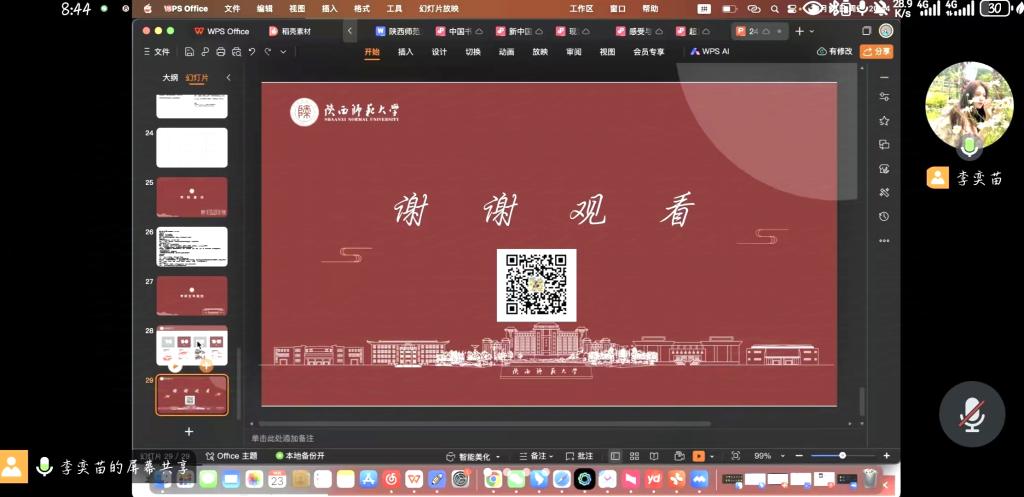Click the star icon in right sidebar
The height and width of the screenshot is (497, 1024).
click(x=884, y=121)
